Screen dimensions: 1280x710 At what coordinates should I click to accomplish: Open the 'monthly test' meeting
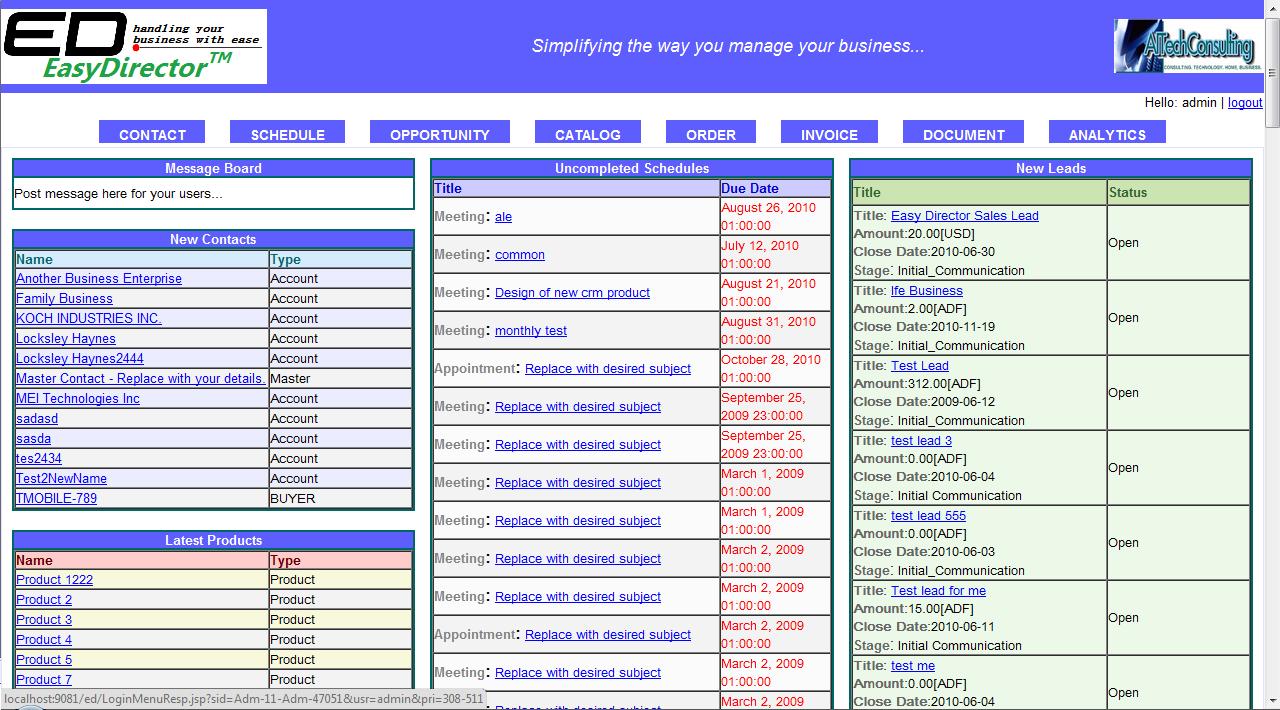pyautogui.click(x=531, y=331)
